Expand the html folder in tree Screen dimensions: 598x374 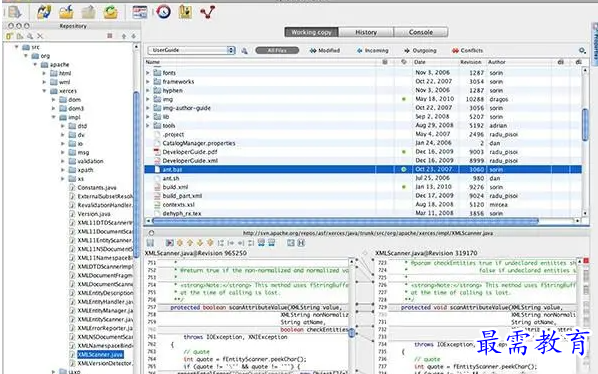coord(44,73)
